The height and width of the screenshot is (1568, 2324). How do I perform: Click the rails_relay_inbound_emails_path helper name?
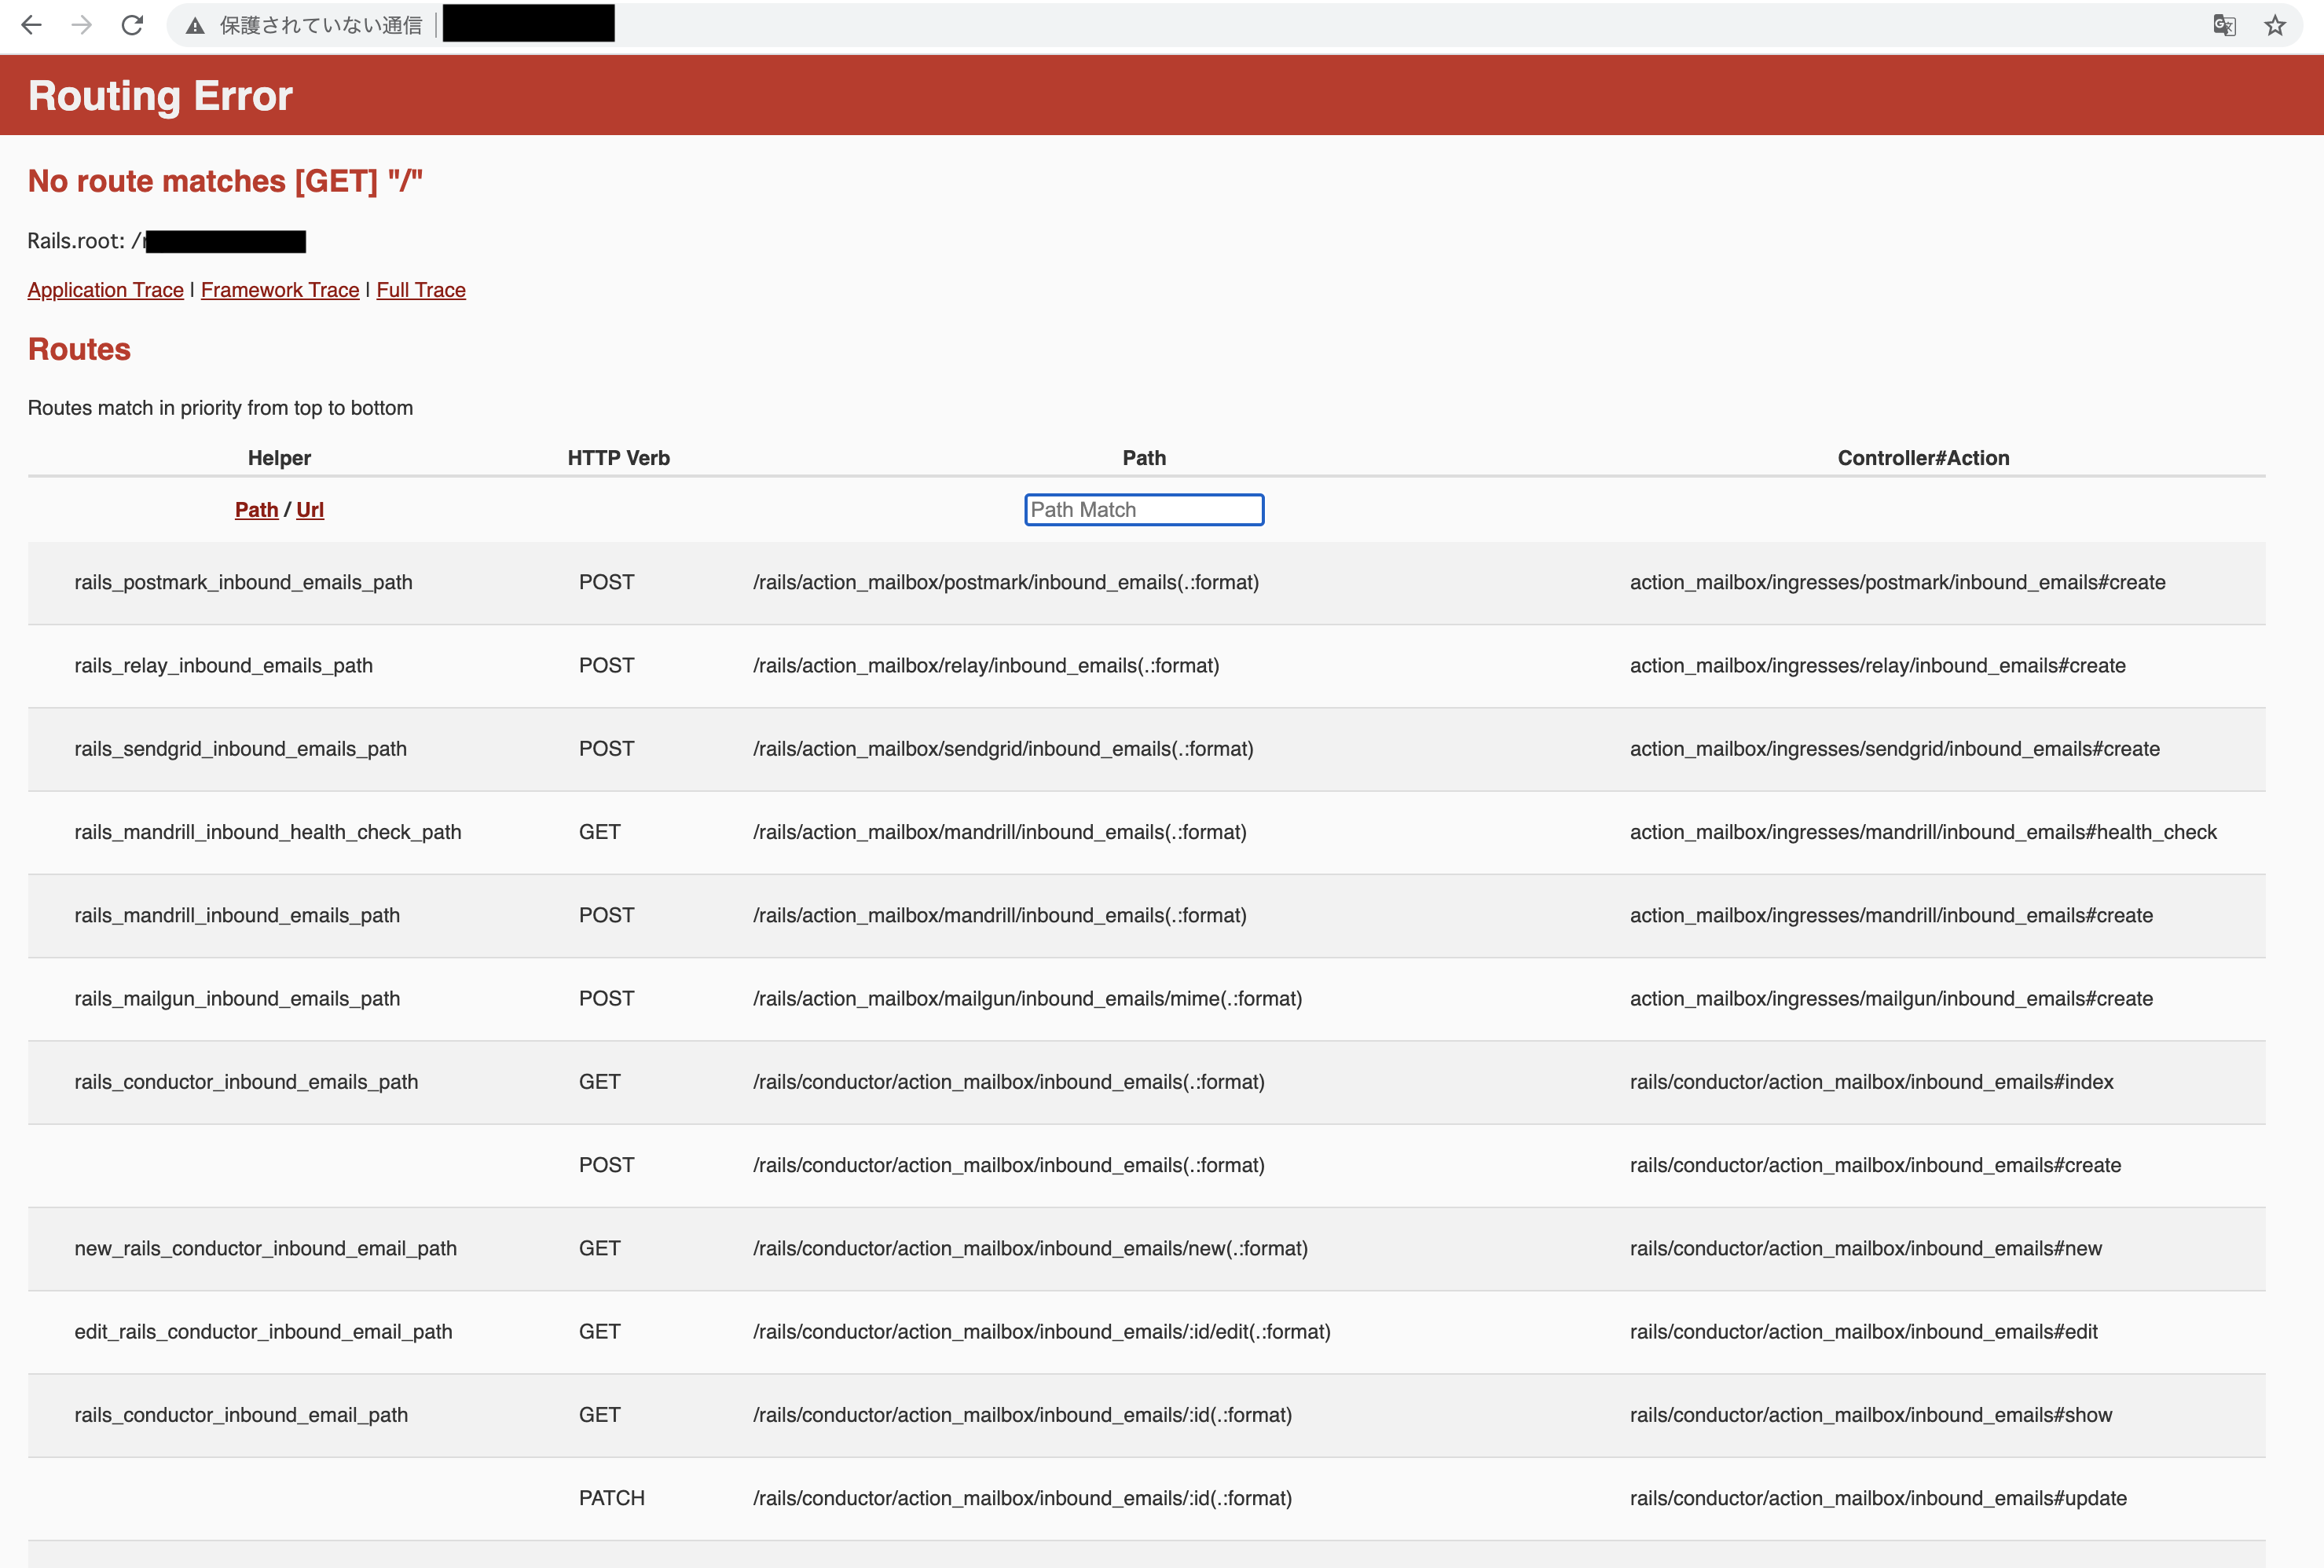point(223,666)
